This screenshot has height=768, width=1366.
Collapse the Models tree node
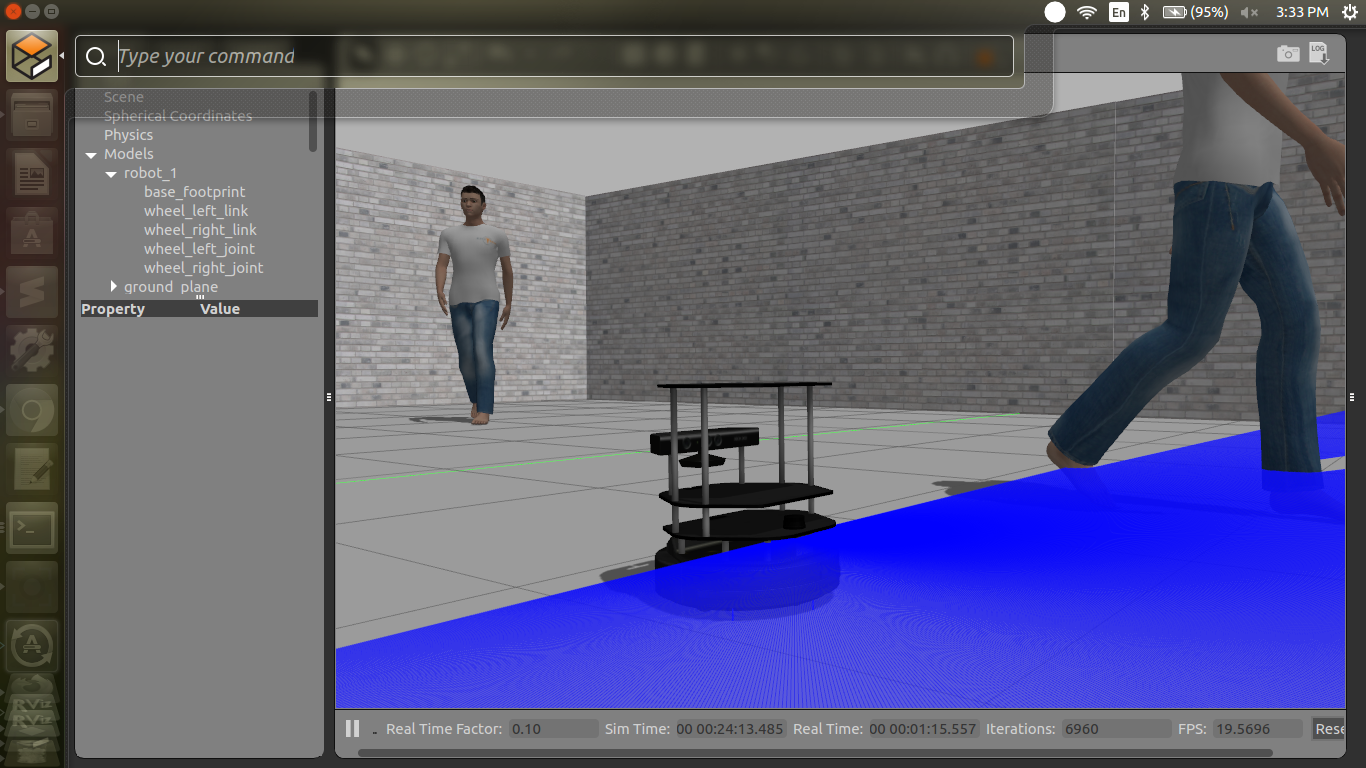pyautogui.click(x=91, y=155)
